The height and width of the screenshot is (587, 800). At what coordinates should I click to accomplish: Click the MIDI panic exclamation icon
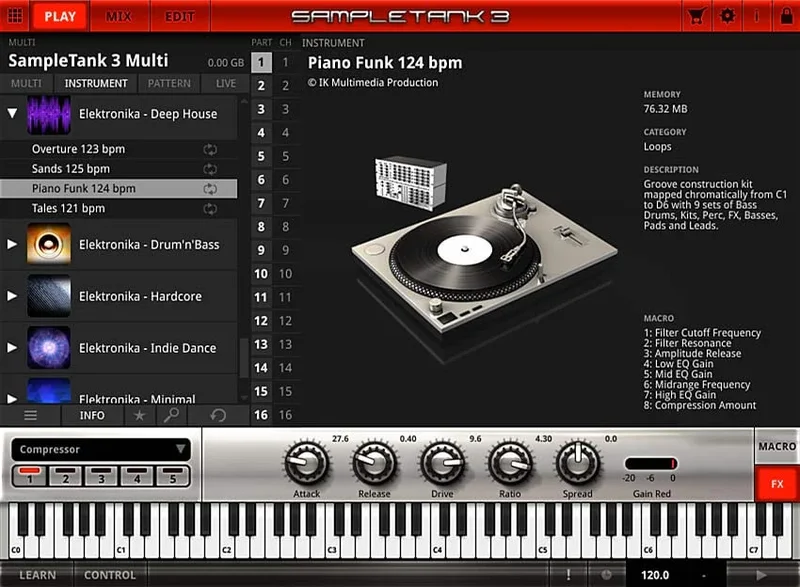[x=568, y=575]
